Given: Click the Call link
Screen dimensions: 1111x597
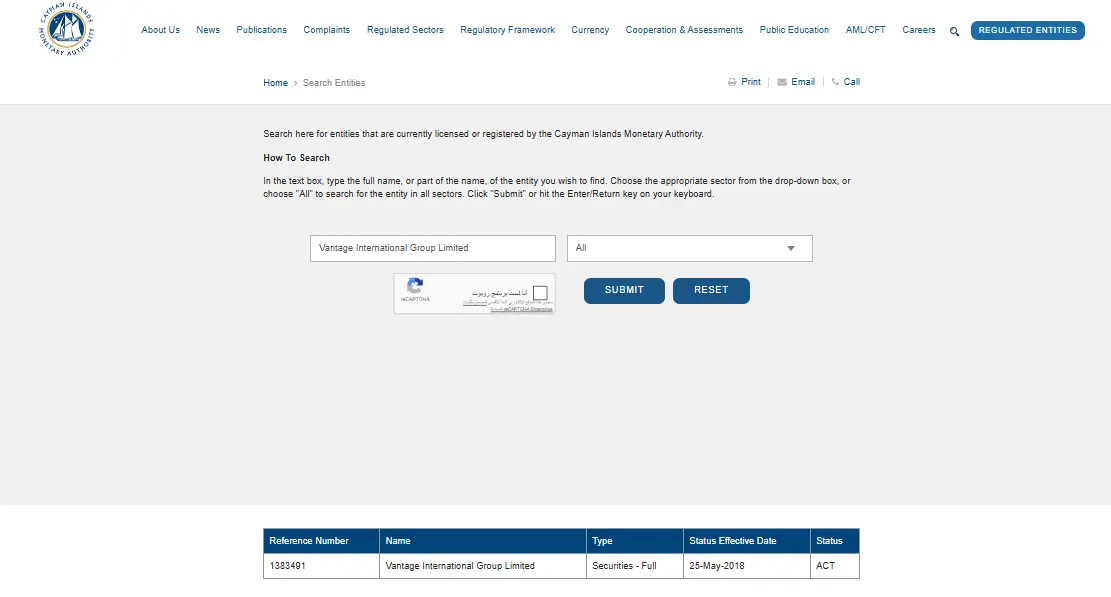Looking at the screenshot, I should pos(852,82).
